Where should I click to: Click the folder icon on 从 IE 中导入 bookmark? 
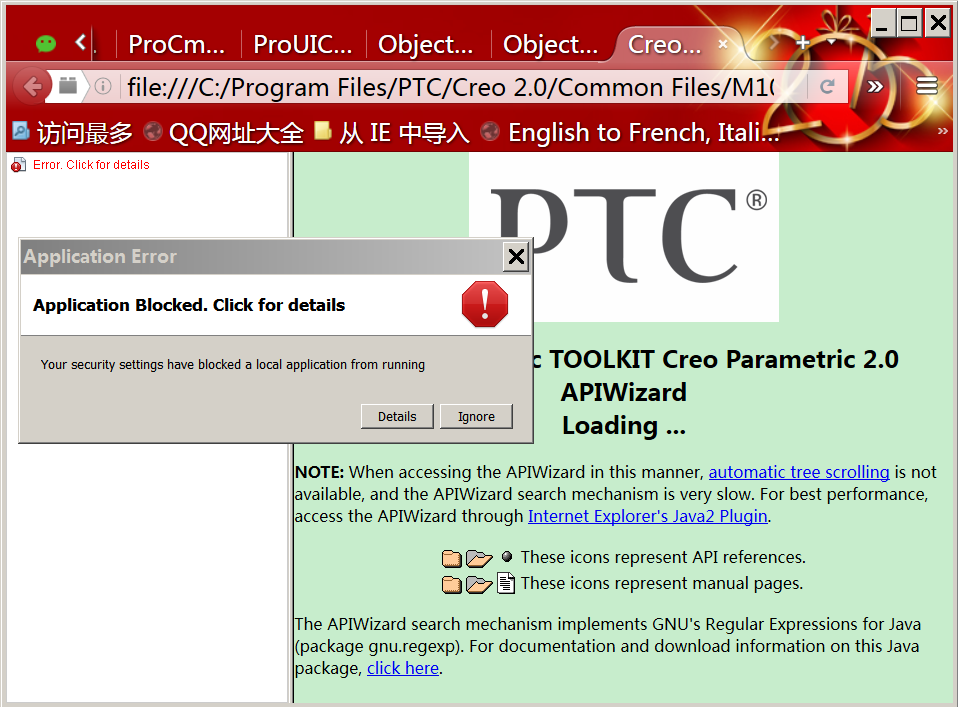coord(322,132)
